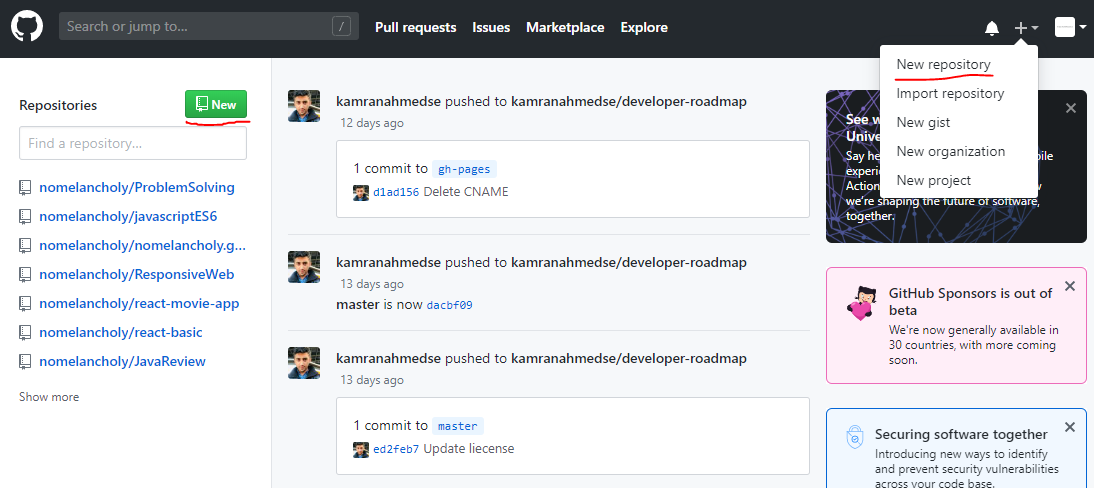Open nomelancholy/react-movie-app repository

pos(139,304)
